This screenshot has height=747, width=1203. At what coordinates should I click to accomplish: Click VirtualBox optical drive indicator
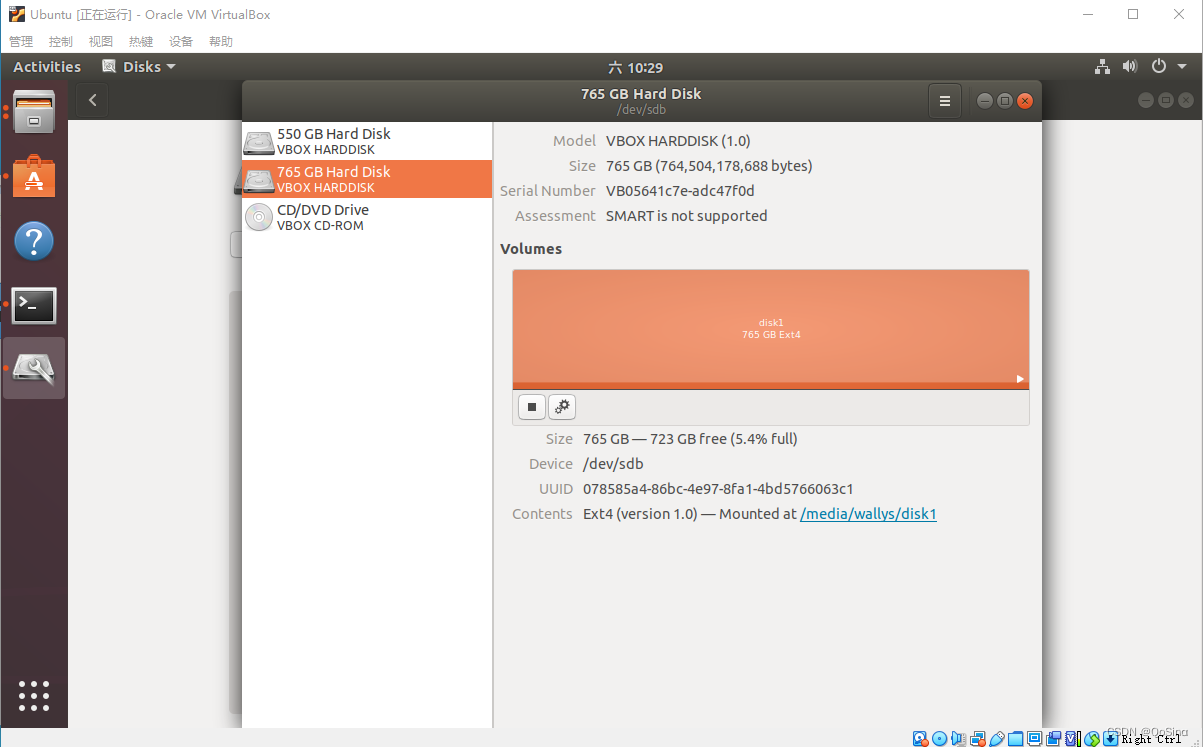click(940, 738)
